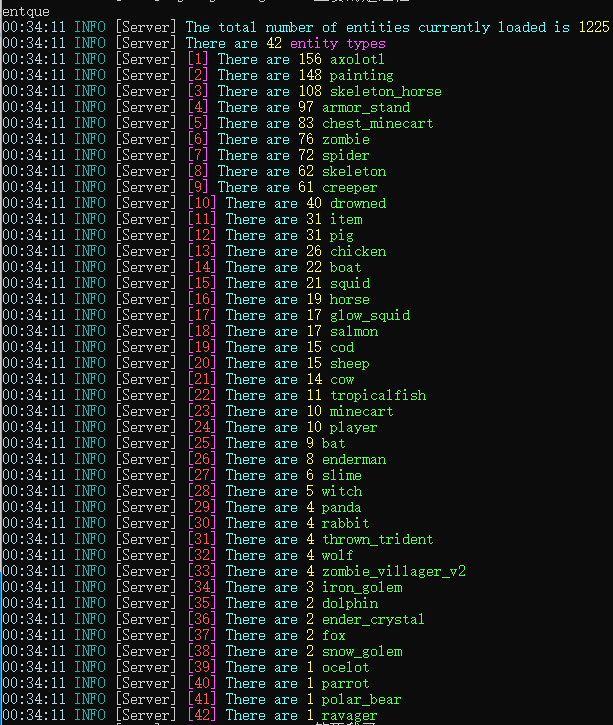Click the painting count 148
Image resolution: width=613 pixels, height=725 pixels.
[x=310, y=75]
